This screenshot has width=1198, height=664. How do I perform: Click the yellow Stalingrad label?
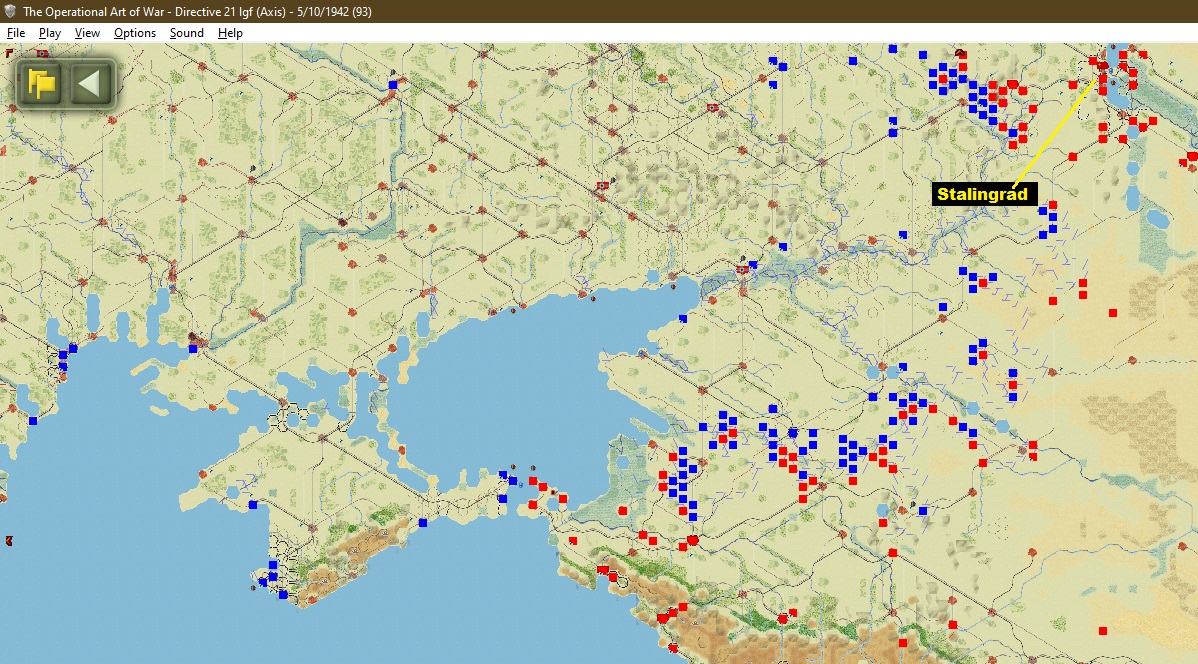983,194
